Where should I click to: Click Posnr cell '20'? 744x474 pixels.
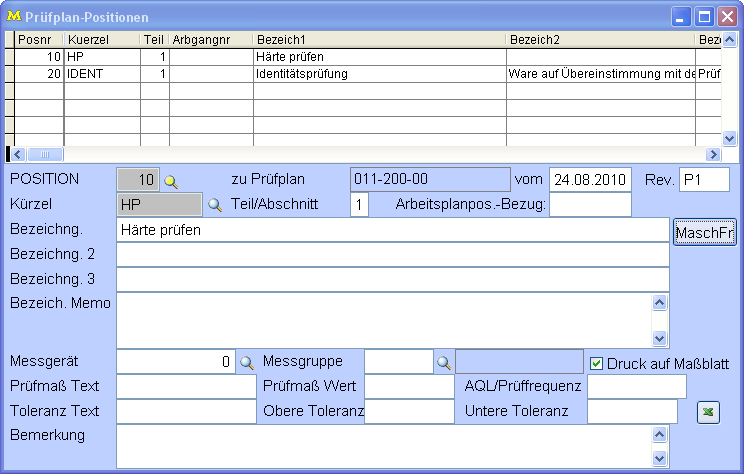pyautogui.click(x=39, y=74)
